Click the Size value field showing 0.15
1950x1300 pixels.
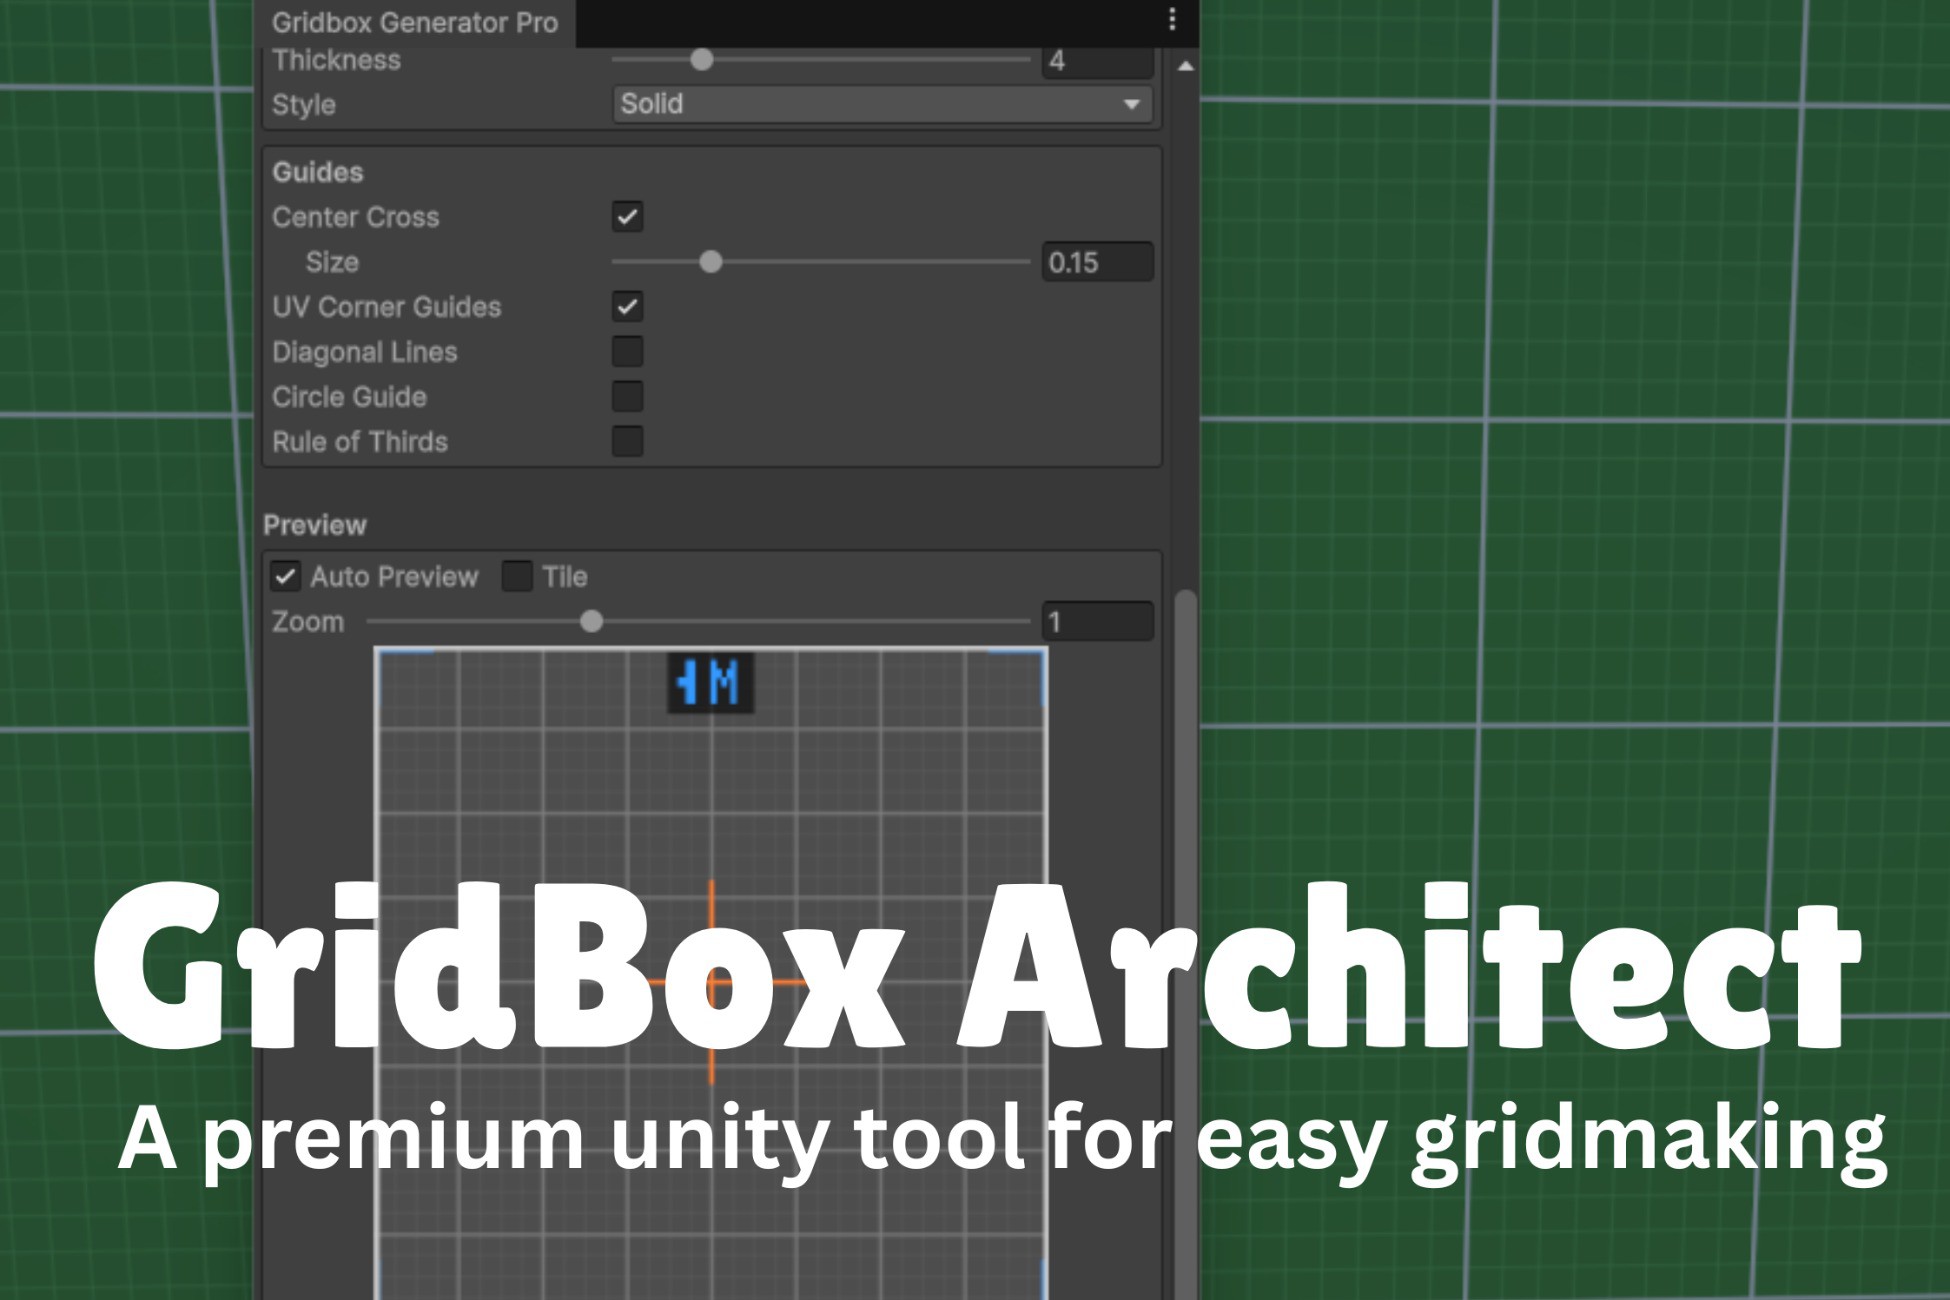tap(1097, 262)
